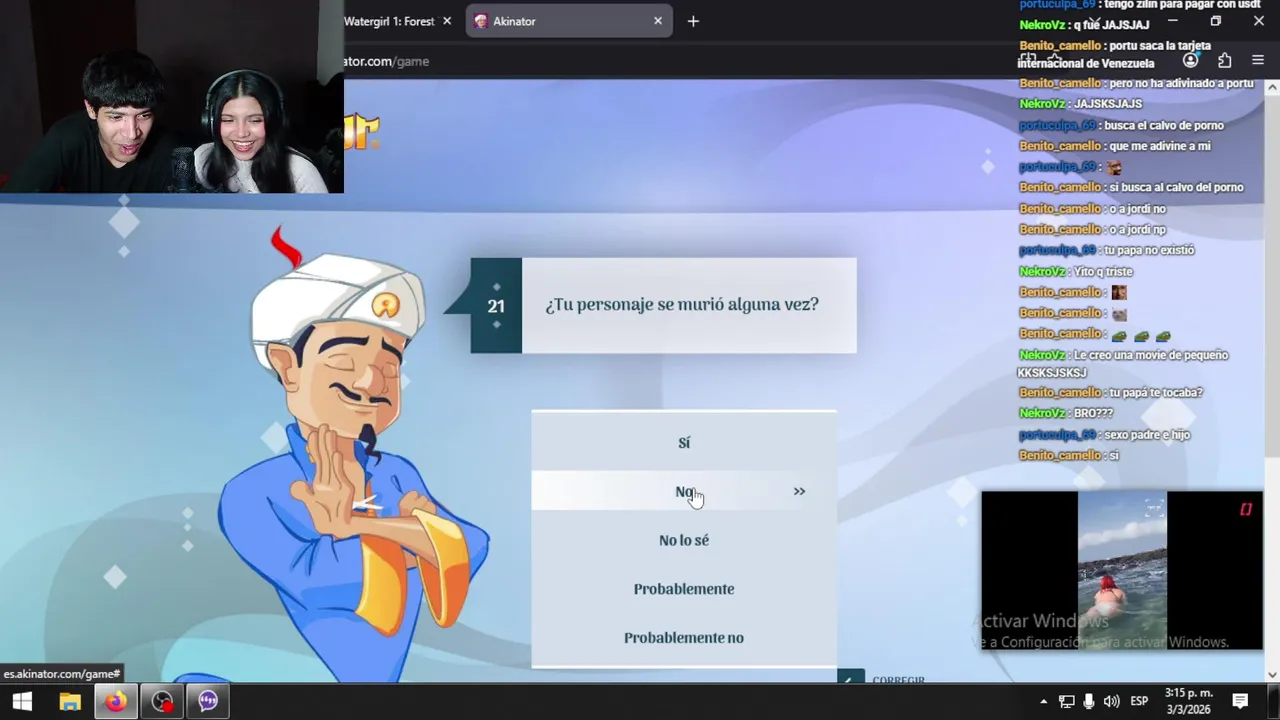Image resolution: width=1280 pixels, height=720 pixels.
Task: Switch to the Watergirl 1: Forest tab
Action: (388, 21)
